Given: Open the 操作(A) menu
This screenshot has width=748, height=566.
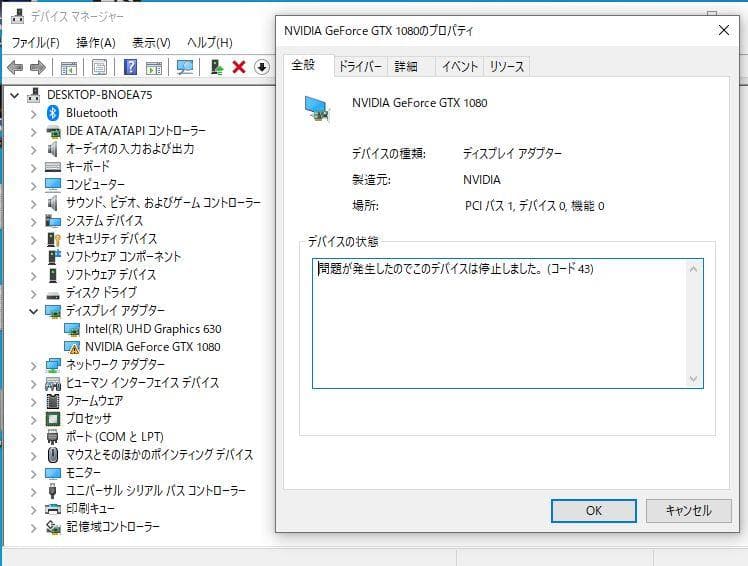Looking at the screenshot, I should pyautogui.click(x=96, y=43).
